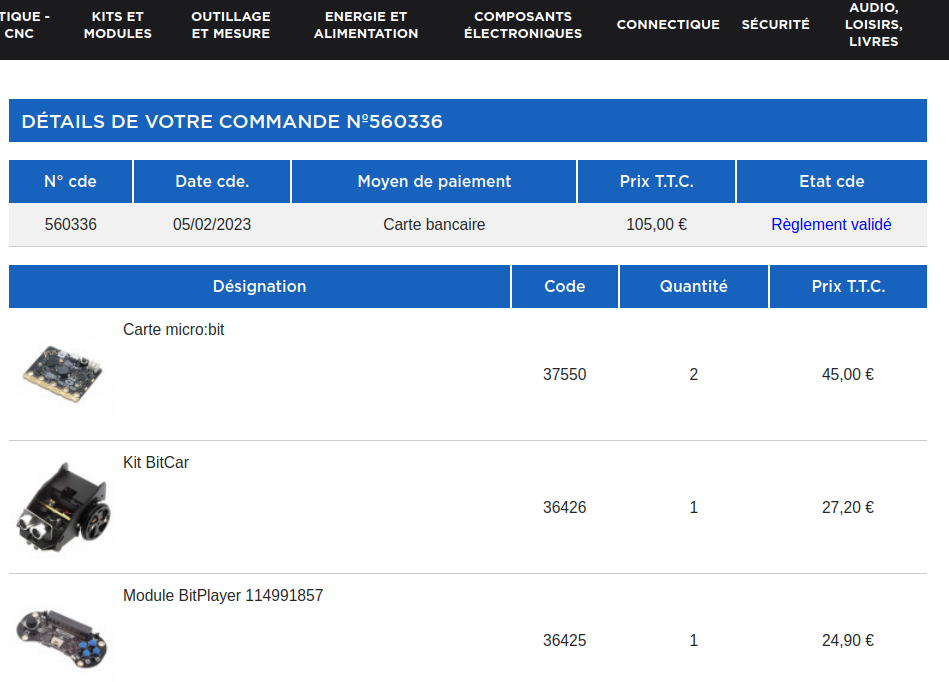Open the Composants Électroniques menu
The width and height of the screenshot is (949, 682).
point(523,25)
